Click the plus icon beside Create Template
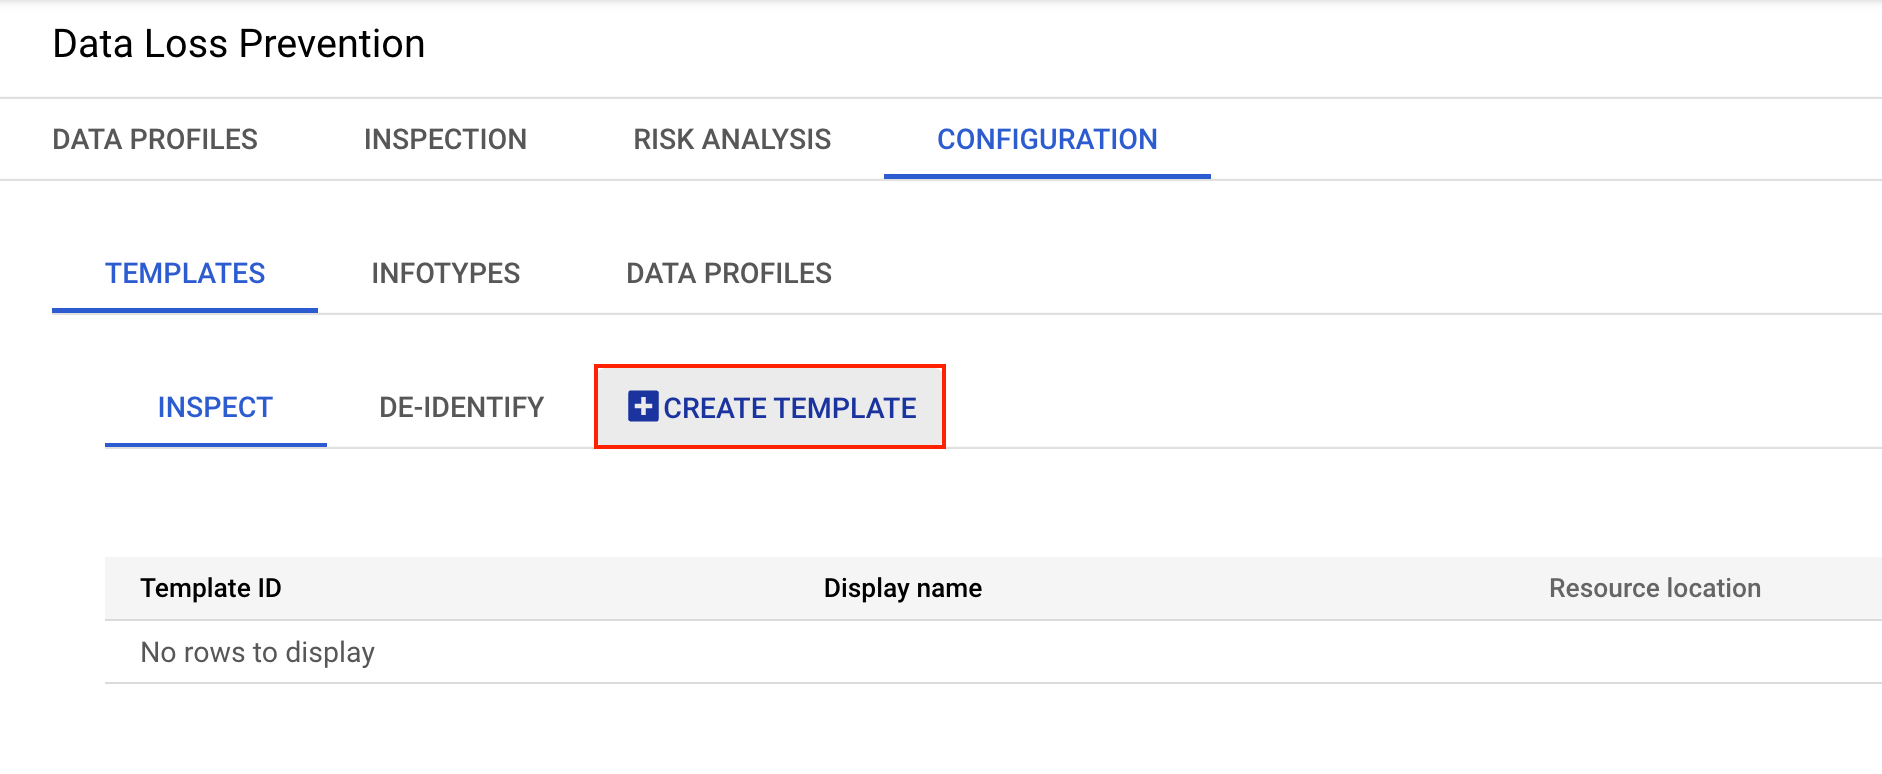 [643, 407]
